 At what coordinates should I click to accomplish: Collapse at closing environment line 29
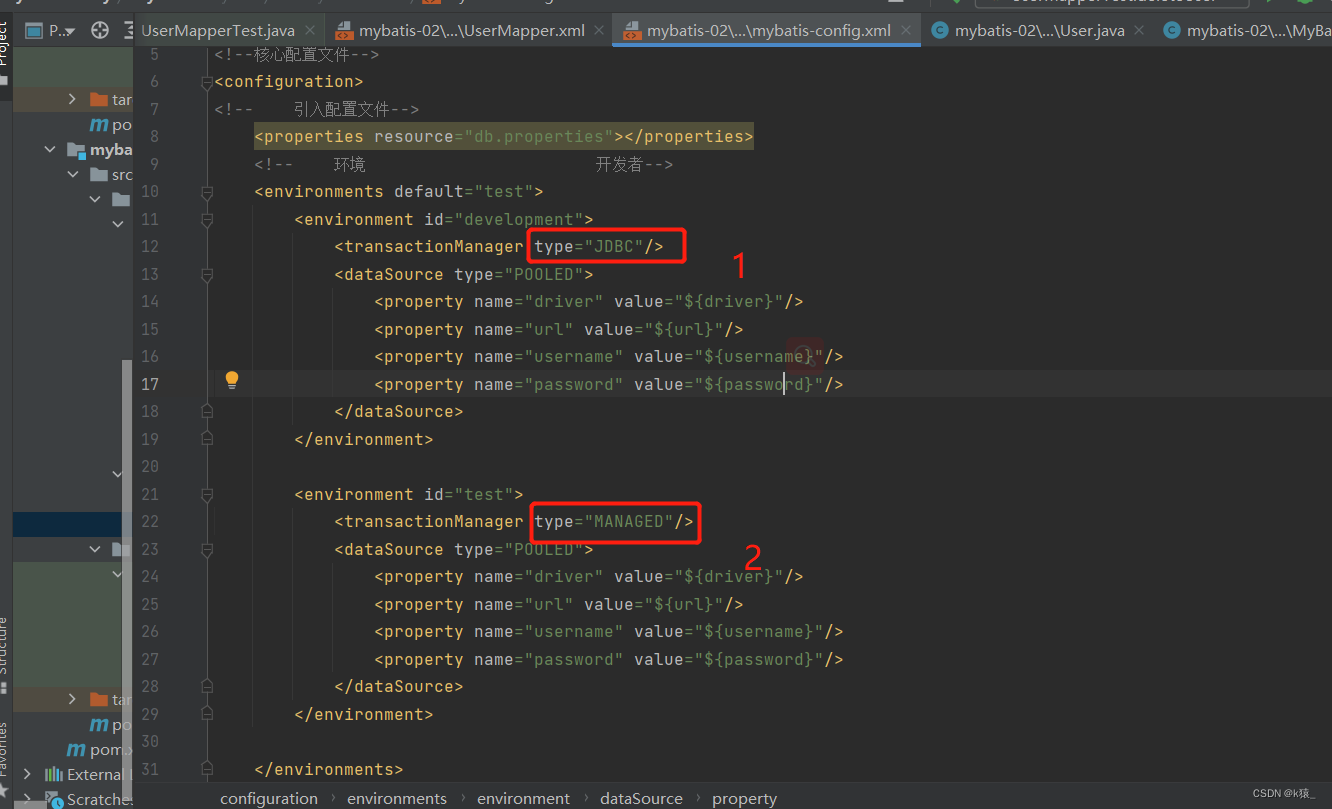207,714
